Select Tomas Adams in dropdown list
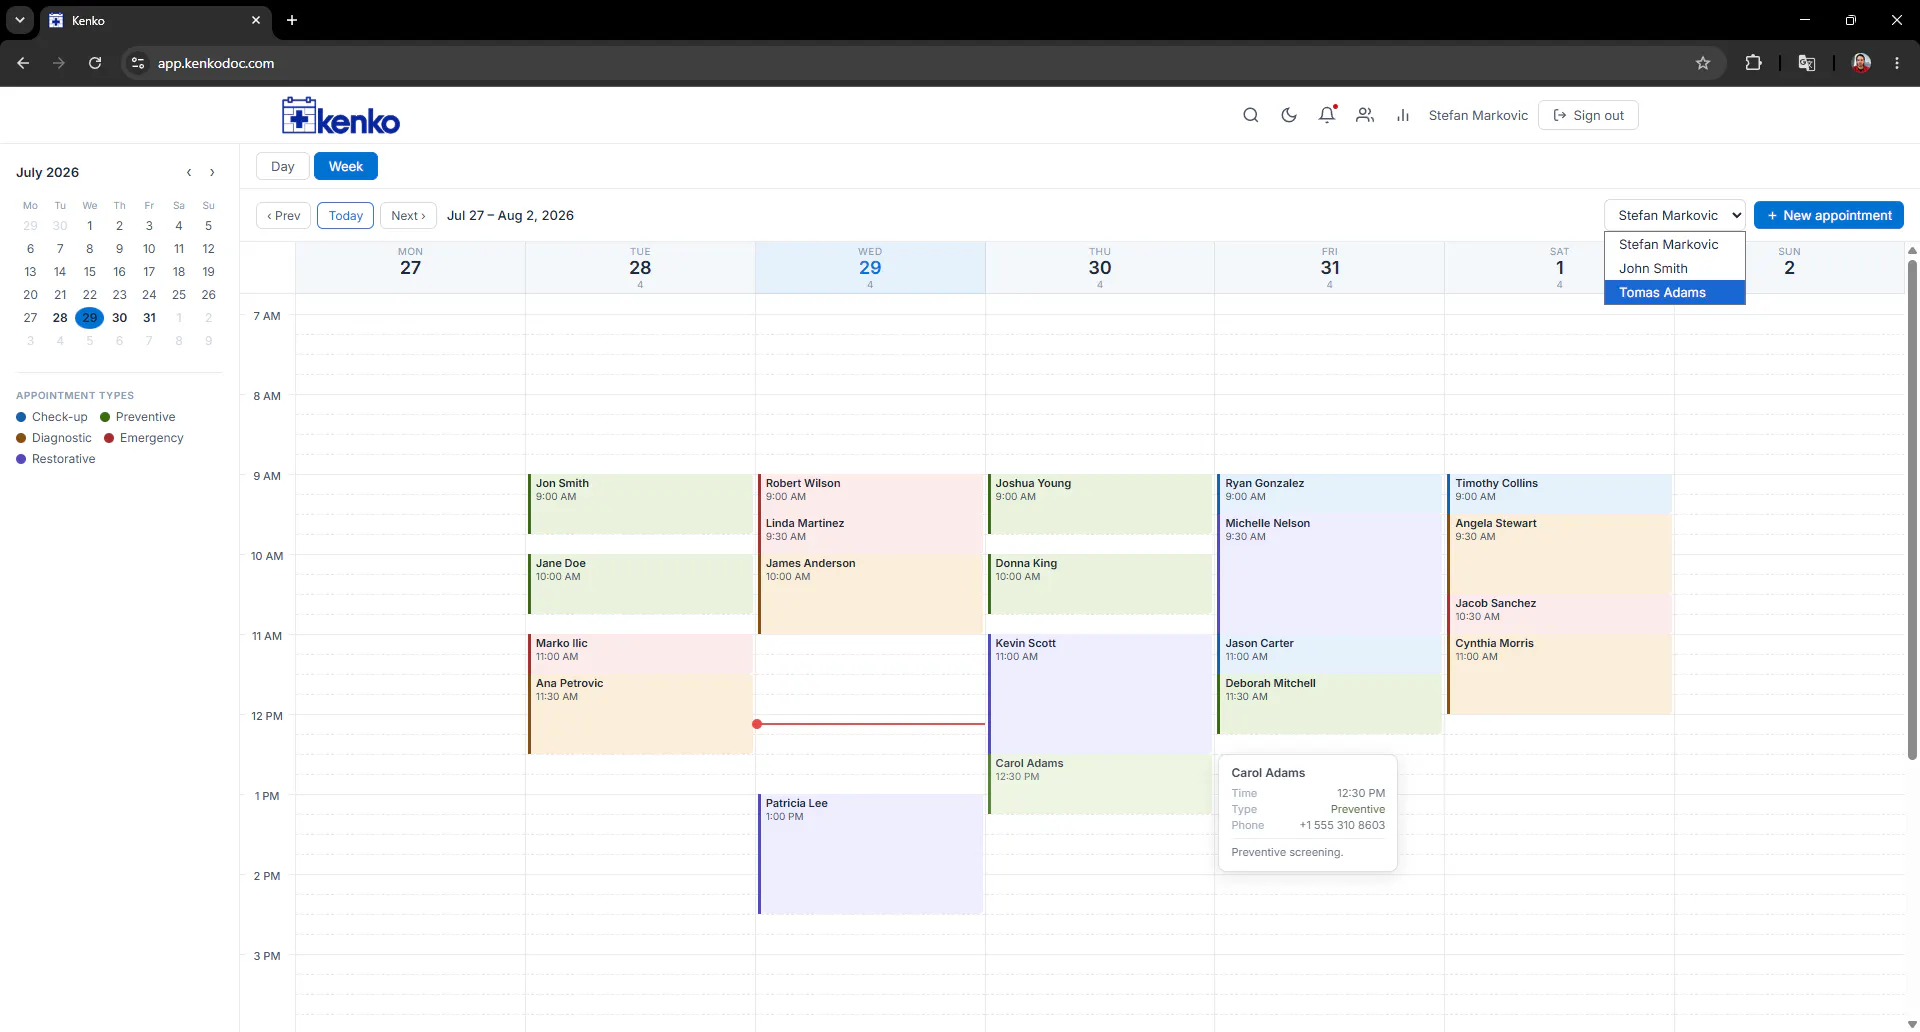1920x1032 pixels. pos(1675,292)
